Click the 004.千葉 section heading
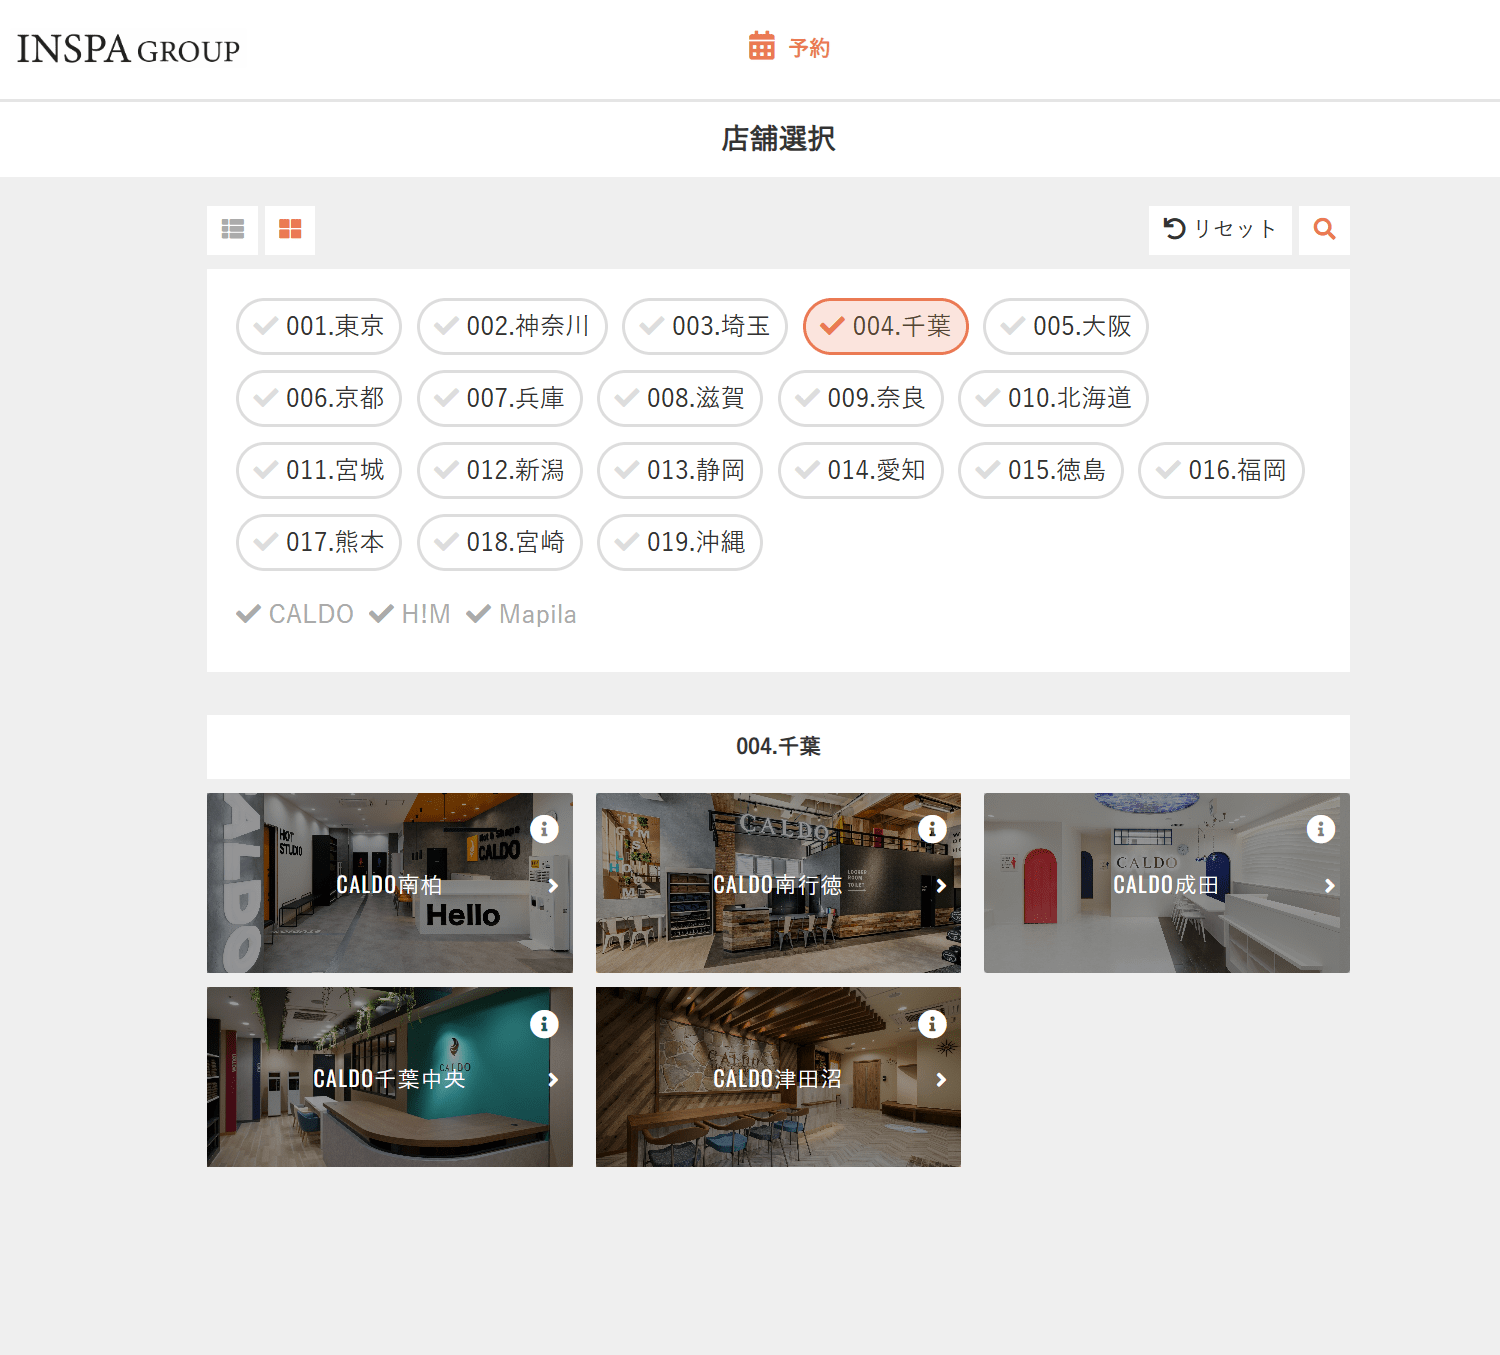This screenshot has height=1355, width=1500. 778,747
